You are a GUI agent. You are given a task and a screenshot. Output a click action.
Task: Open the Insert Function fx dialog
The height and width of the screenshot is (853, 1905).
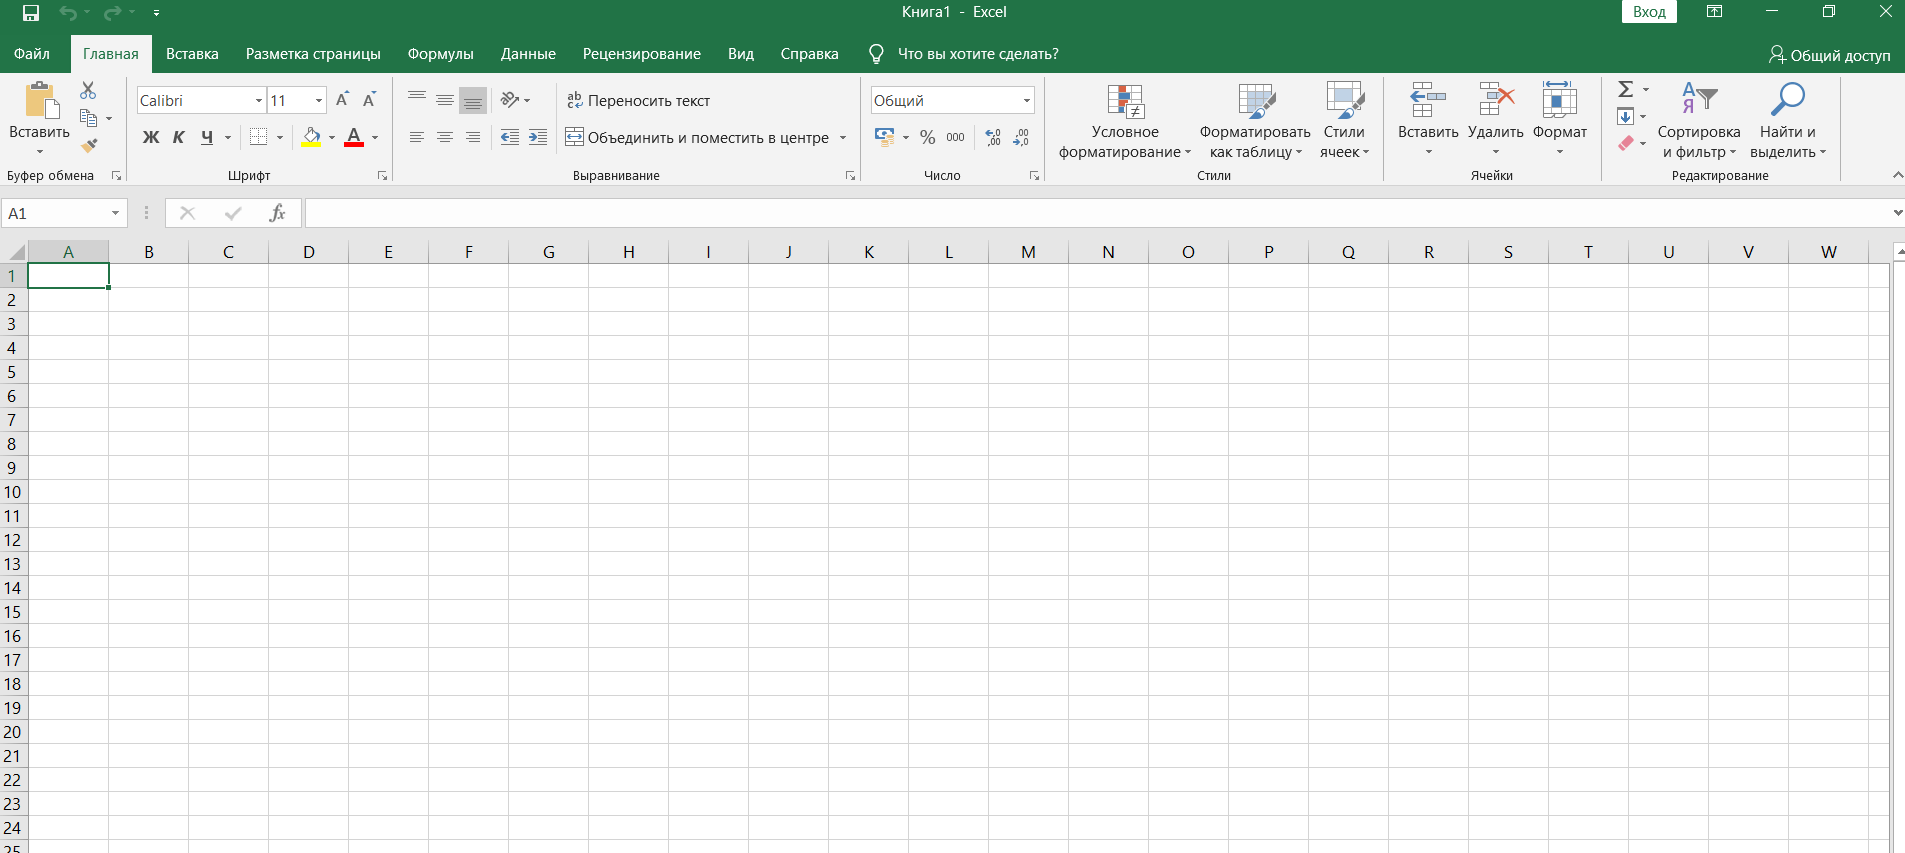click(x=277, y=213)
